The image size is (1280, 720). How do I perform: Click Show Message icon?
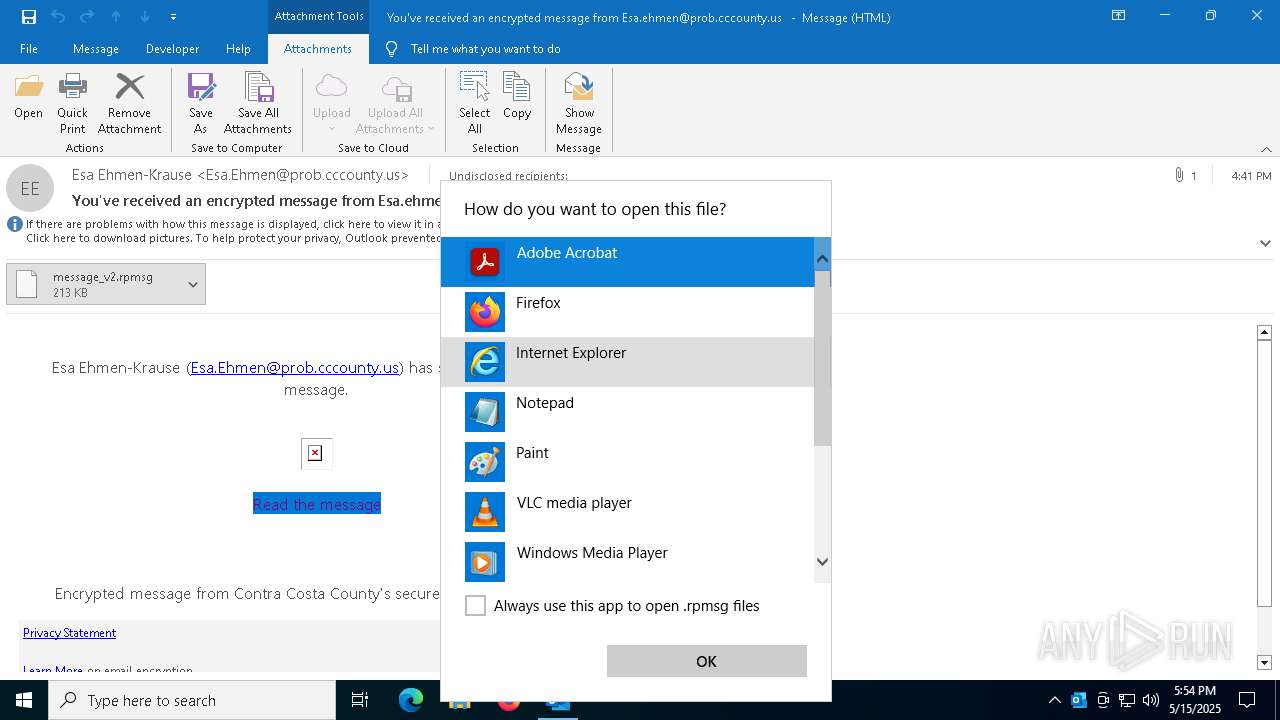579,87
